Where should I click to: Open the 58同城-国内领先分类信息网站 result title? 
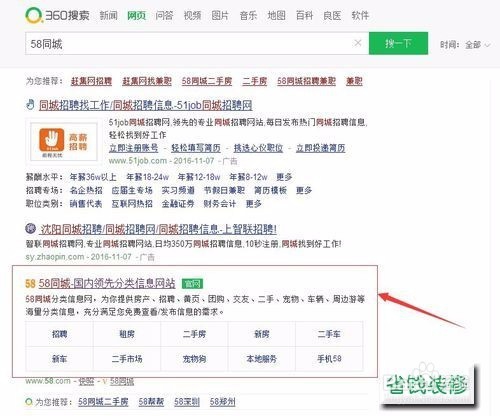click(107, 283)
